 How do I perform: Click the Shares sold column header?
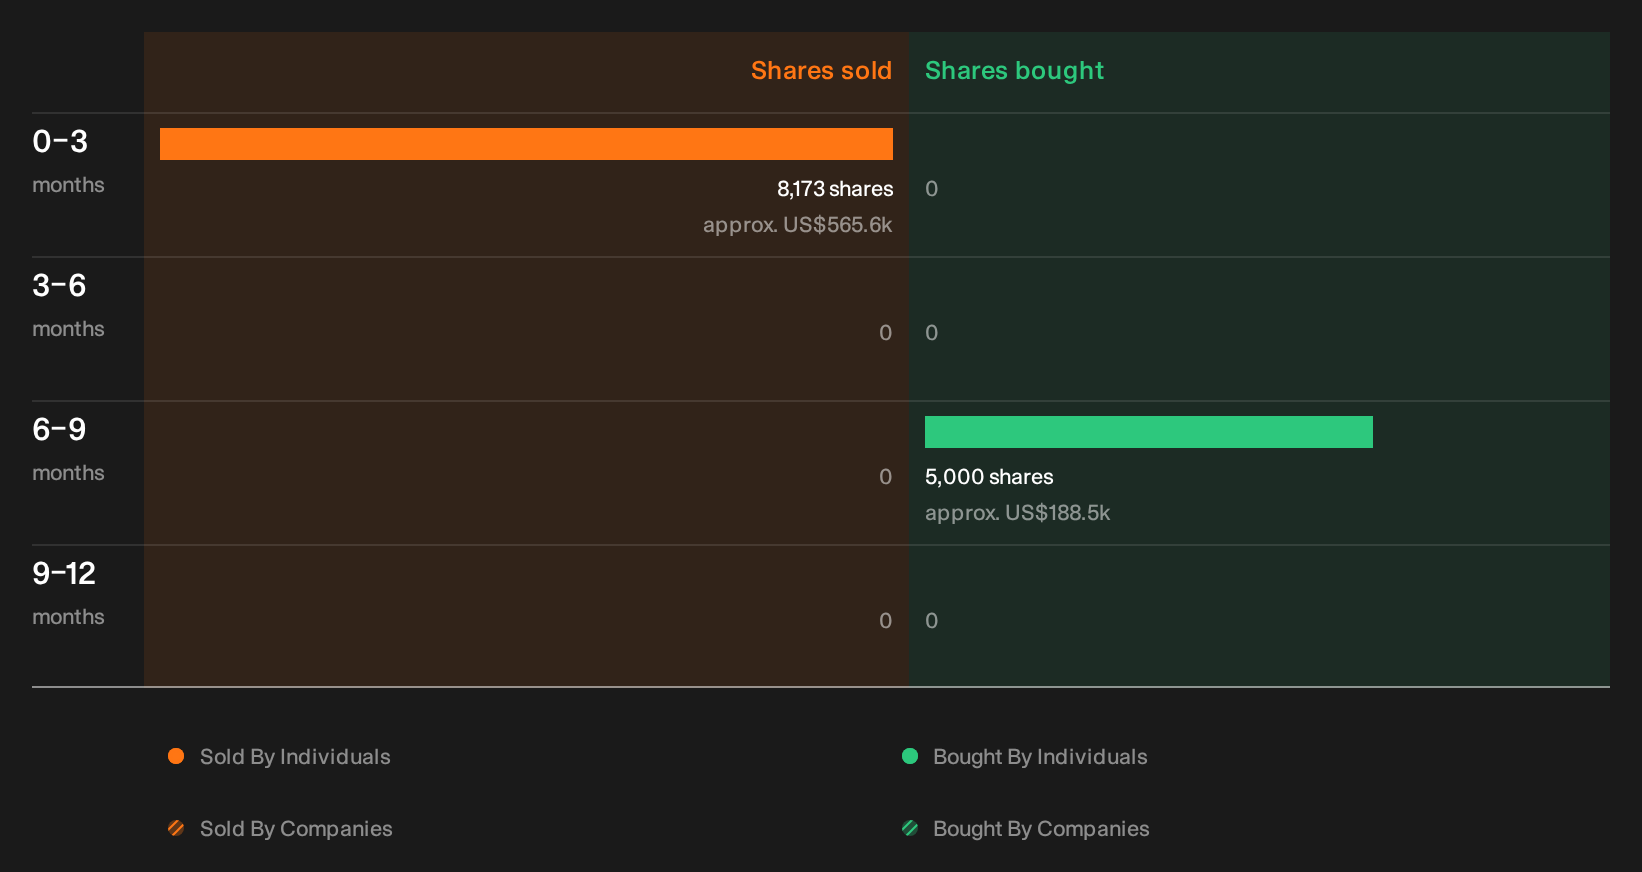821,71
